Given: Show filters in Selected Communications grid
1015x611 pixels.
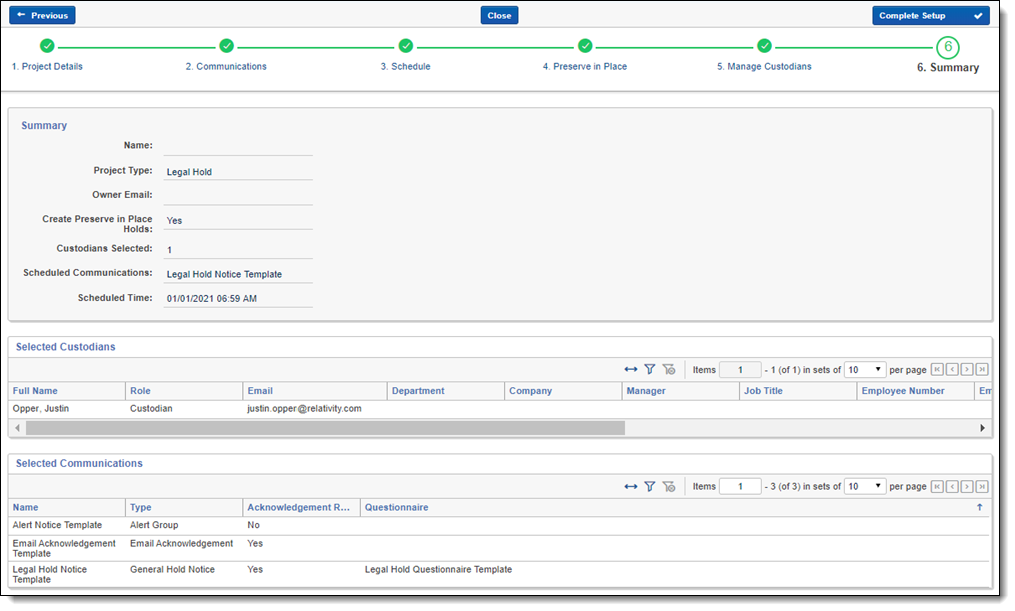Looking at the screenshot, I should pyautogui.click(x=649, y=486).
